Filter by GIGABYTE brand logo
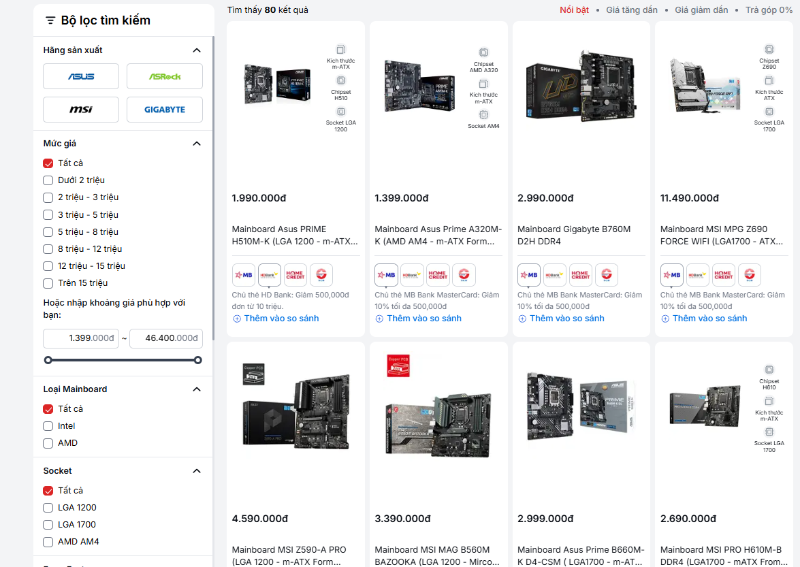Screen dimensions: 800x567 [x=164, y=109]
